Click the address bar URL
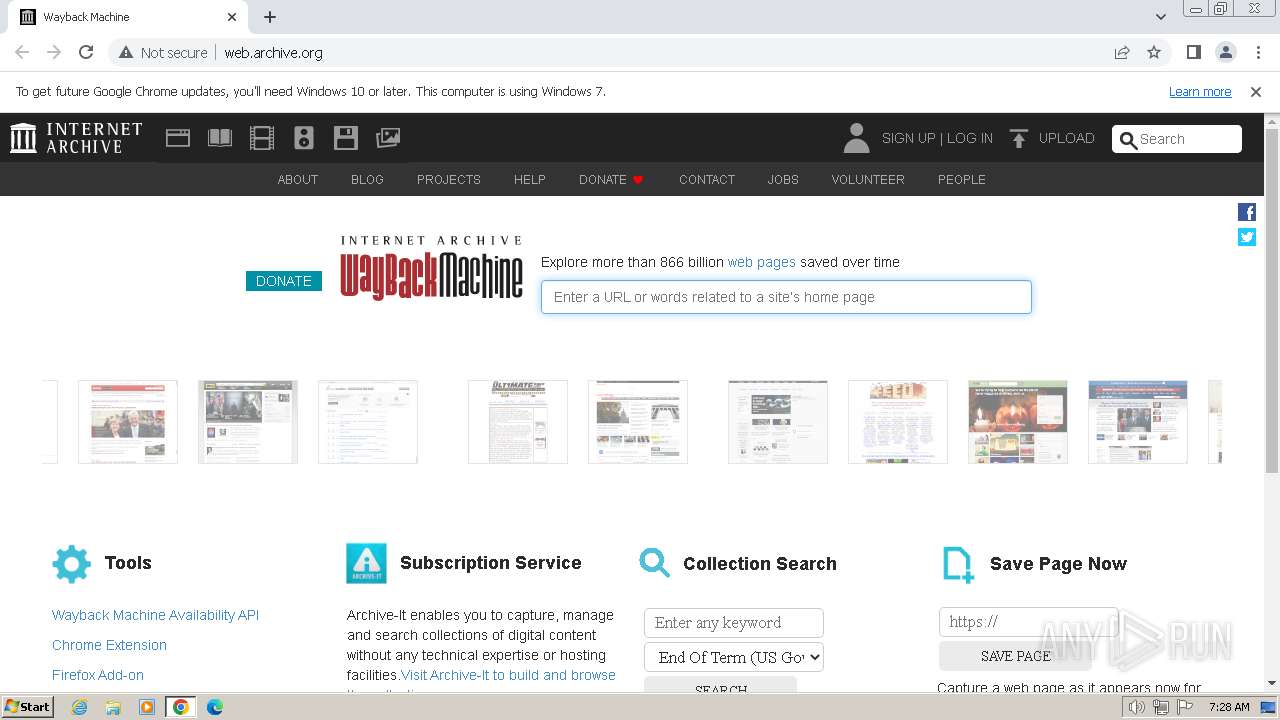Viewport: 1280px width, 720px height. pyautogui.click(x=273, y=52)
